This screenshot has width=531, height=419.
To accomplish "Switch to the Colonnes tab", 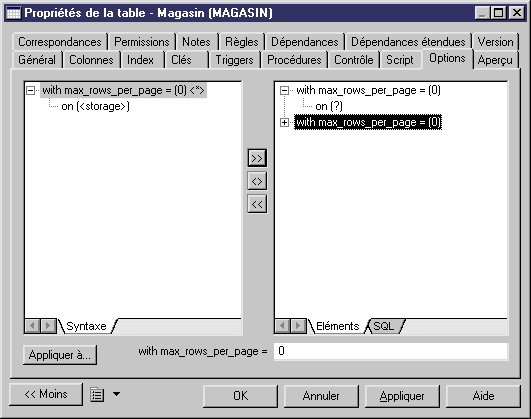I will click(x=91, y=60).
